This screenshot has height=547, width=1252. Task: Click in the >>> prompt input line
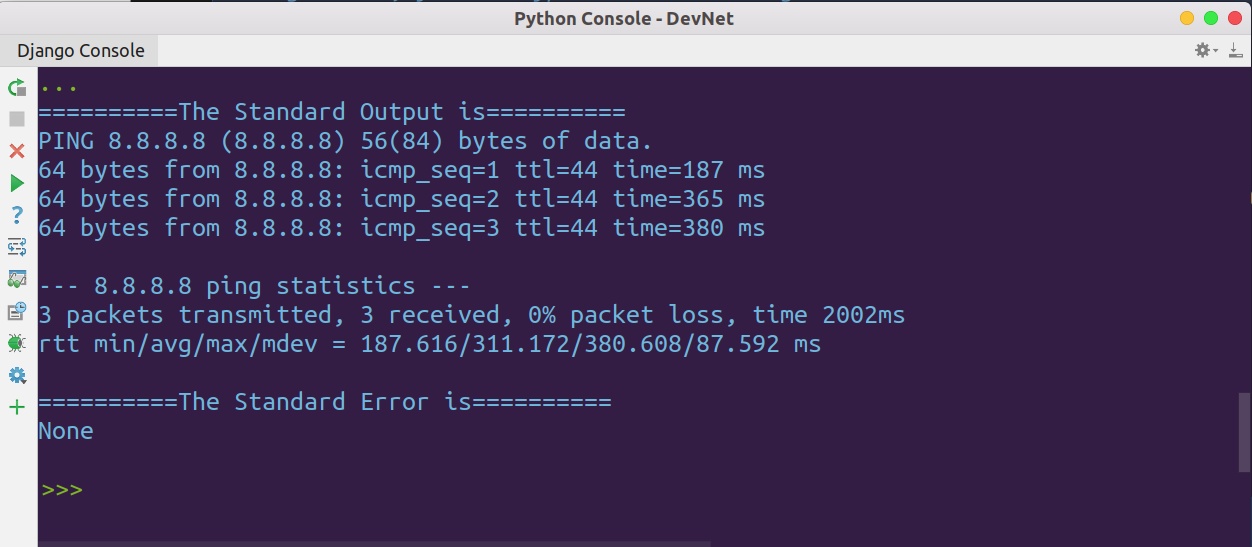click(x=640, y=490)
